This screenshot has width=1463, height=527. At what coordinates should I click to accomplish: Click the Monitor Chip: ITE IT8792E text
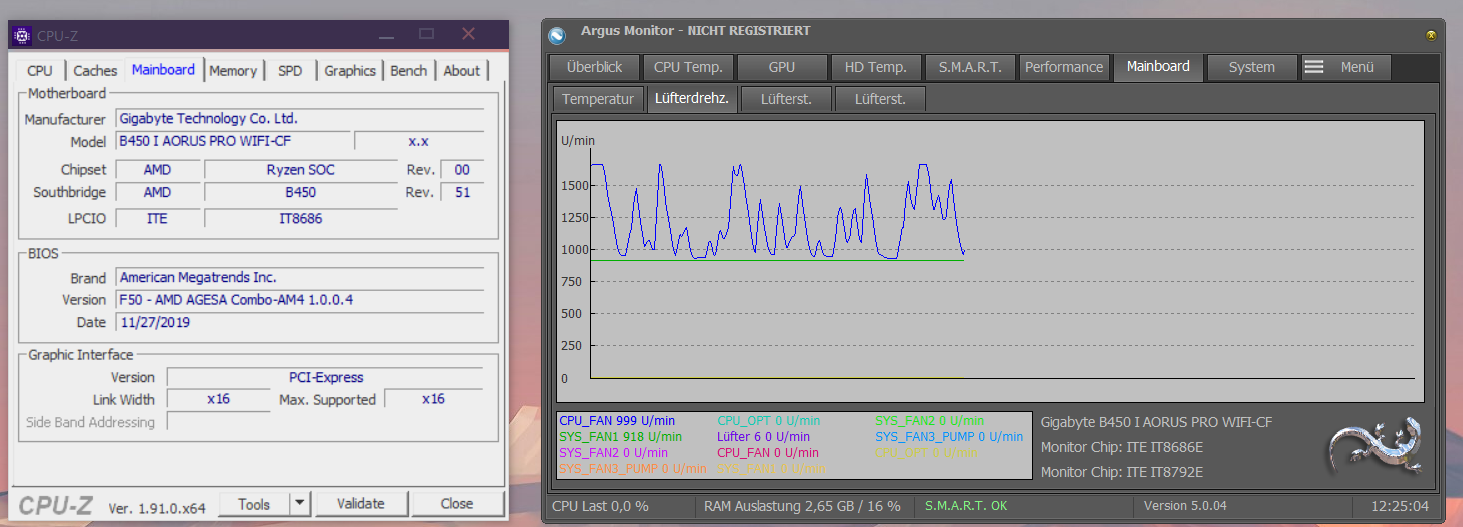1122,472
